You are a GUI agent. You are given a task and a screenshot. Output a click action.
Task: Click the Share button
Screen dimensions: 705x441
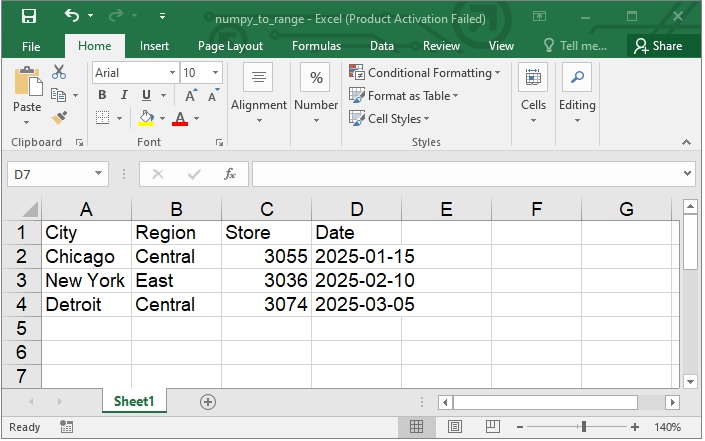[658, 46]
